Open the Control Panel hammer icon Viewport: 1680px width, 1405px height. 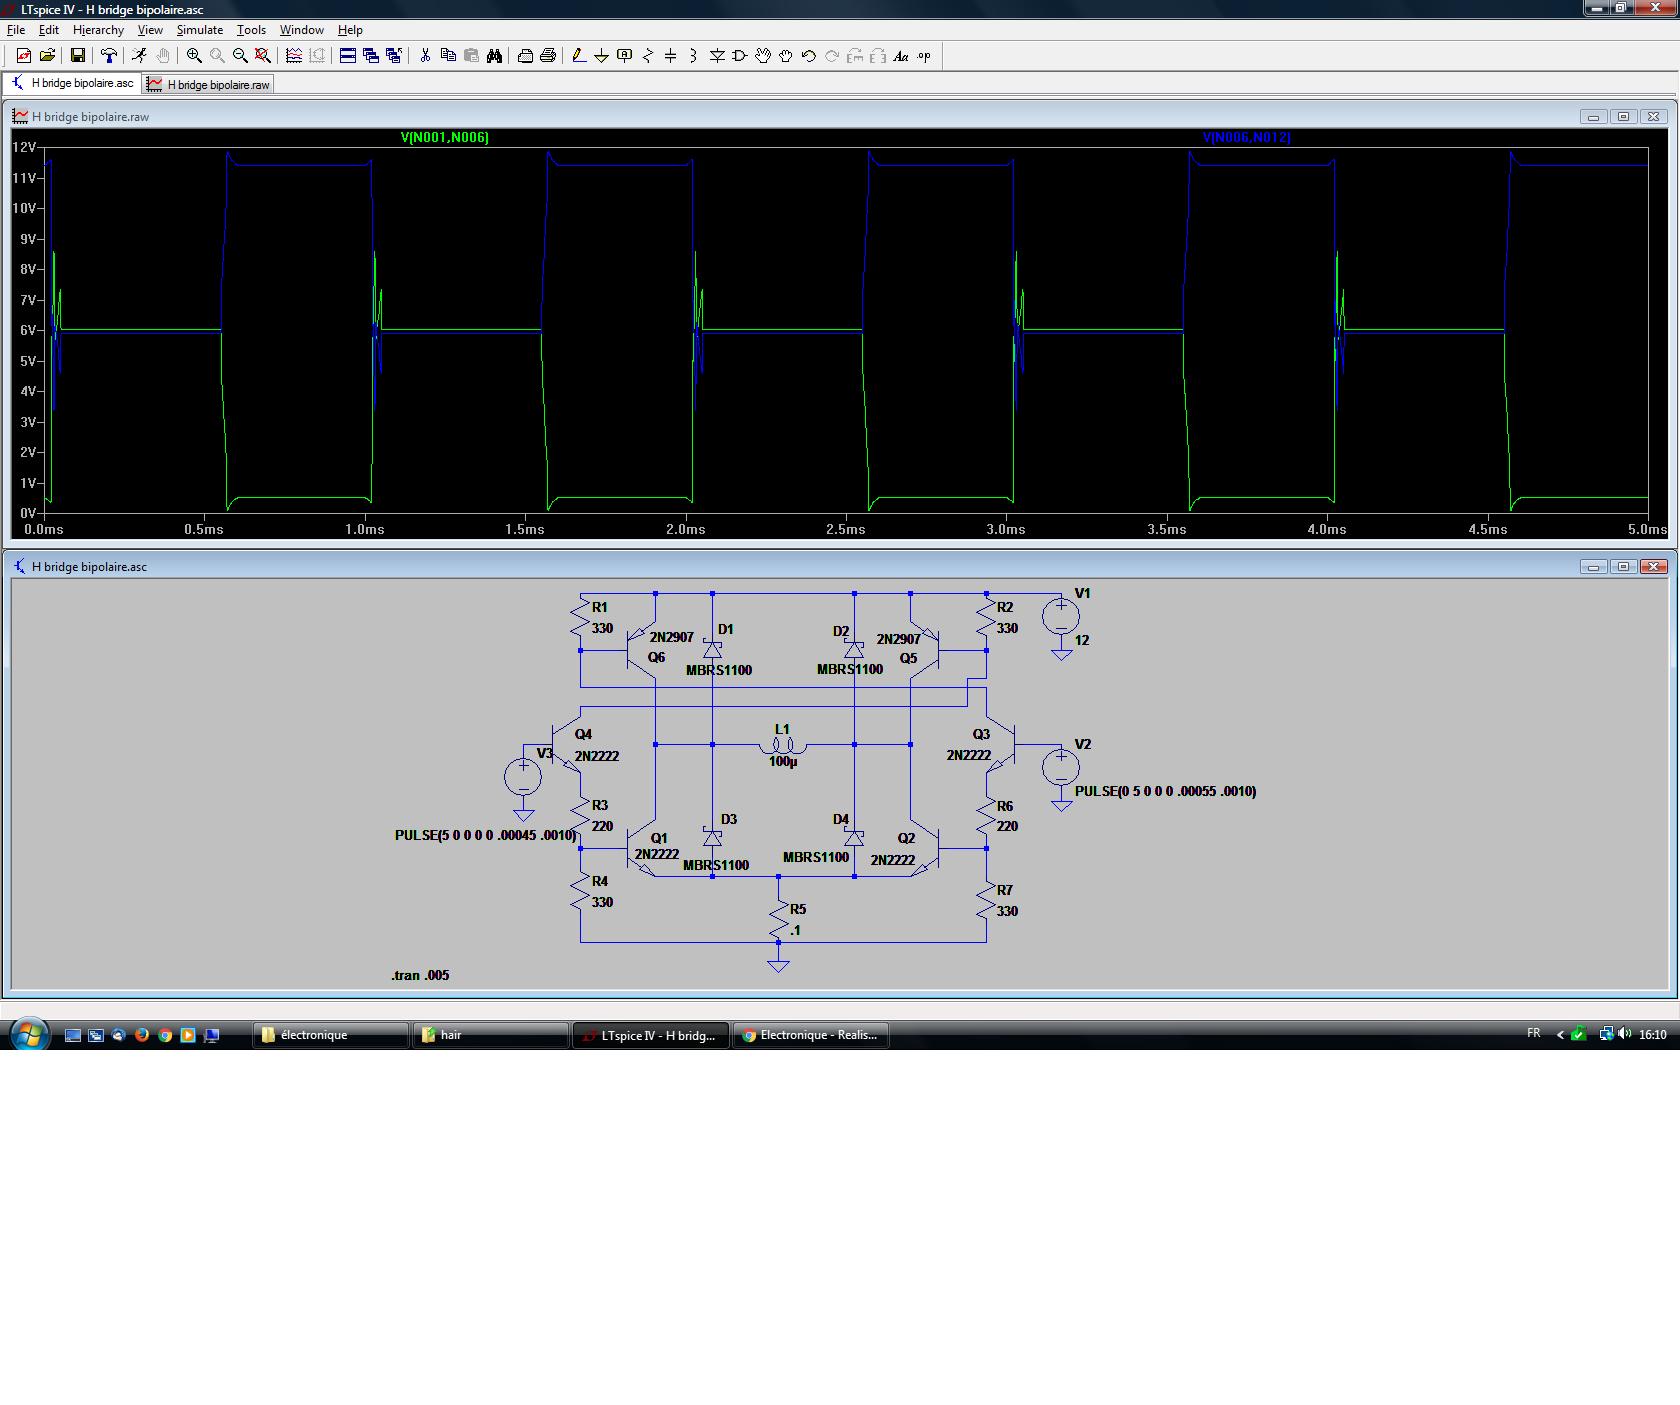[x=108, y=56]
